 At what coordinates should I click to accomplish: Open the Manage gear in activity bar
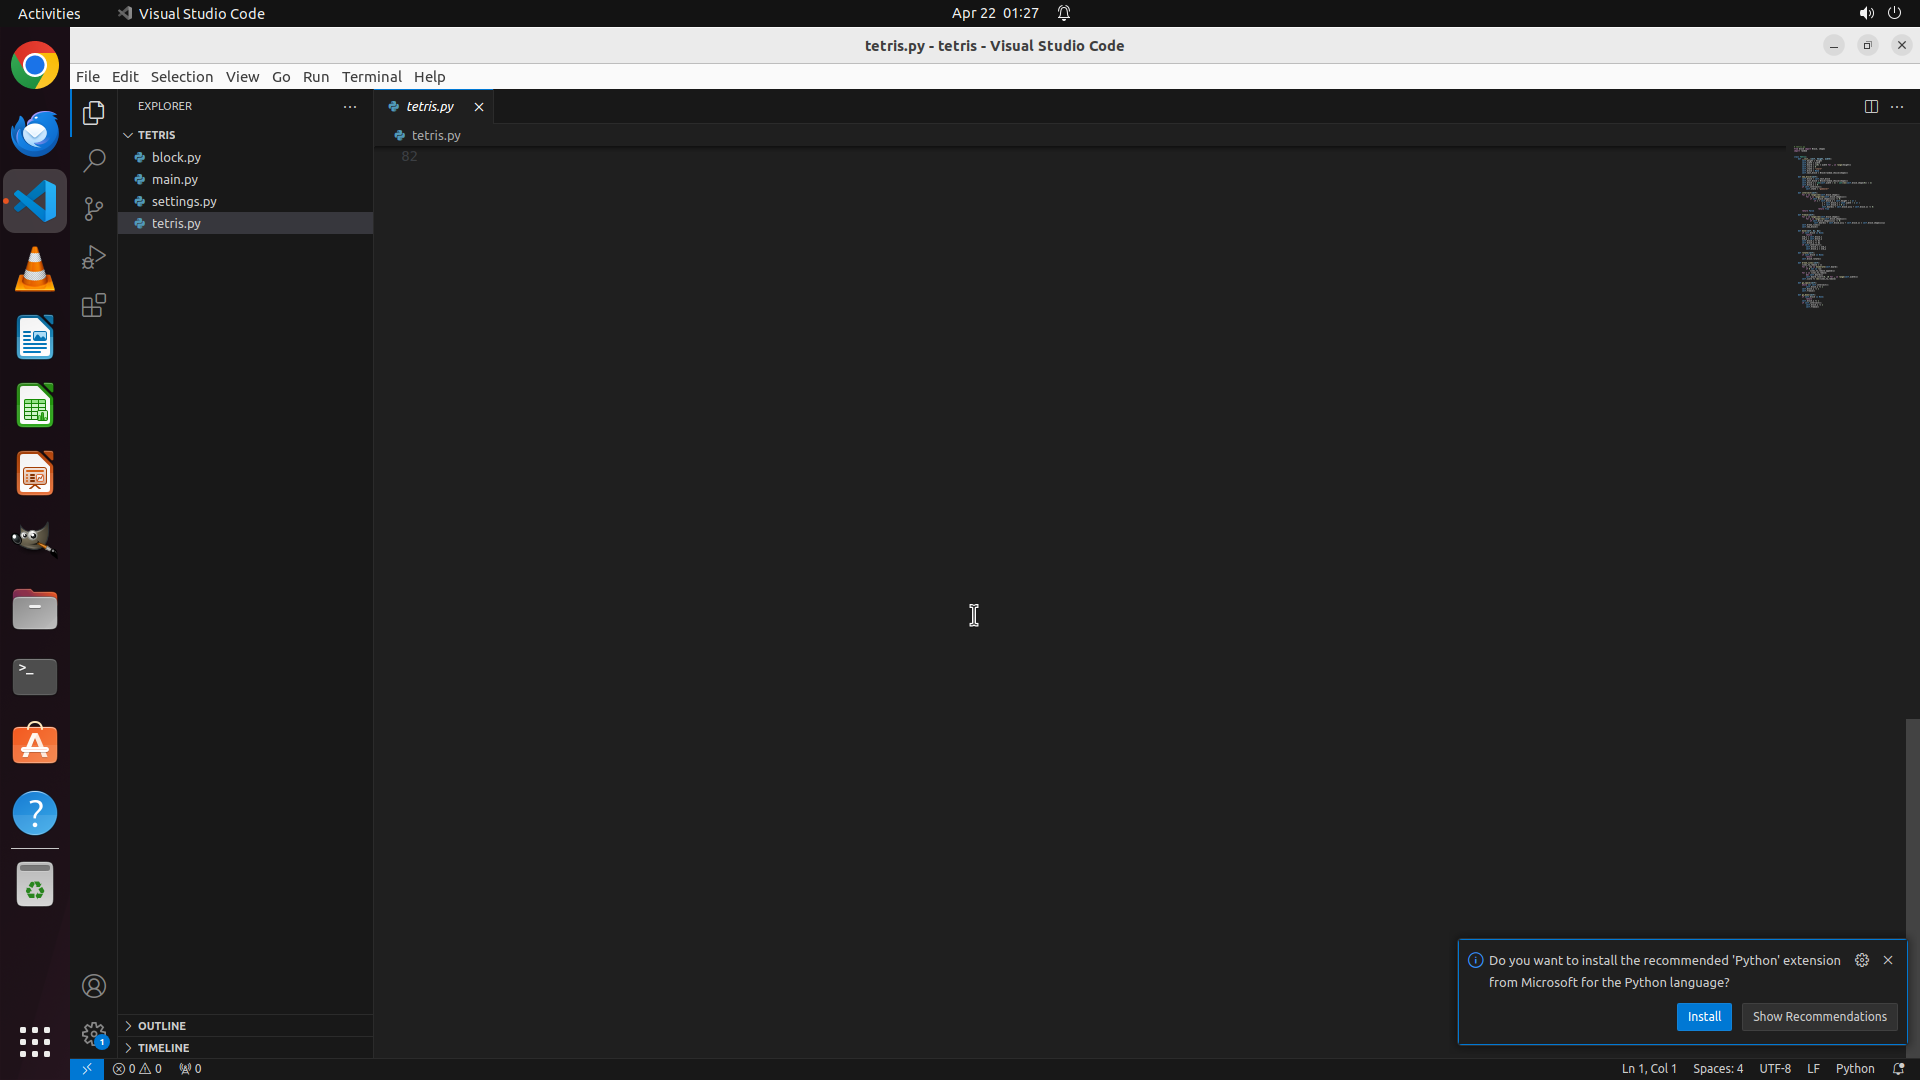(x=94, y=1034)
